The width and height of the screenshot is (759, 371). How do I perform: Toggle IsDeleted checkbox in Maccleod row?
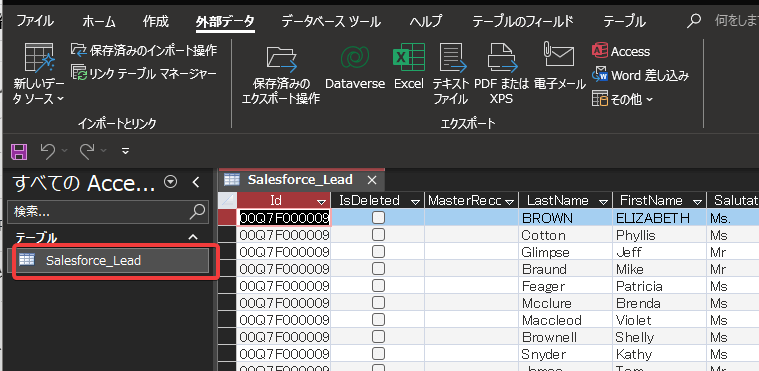tap(378, 320)
